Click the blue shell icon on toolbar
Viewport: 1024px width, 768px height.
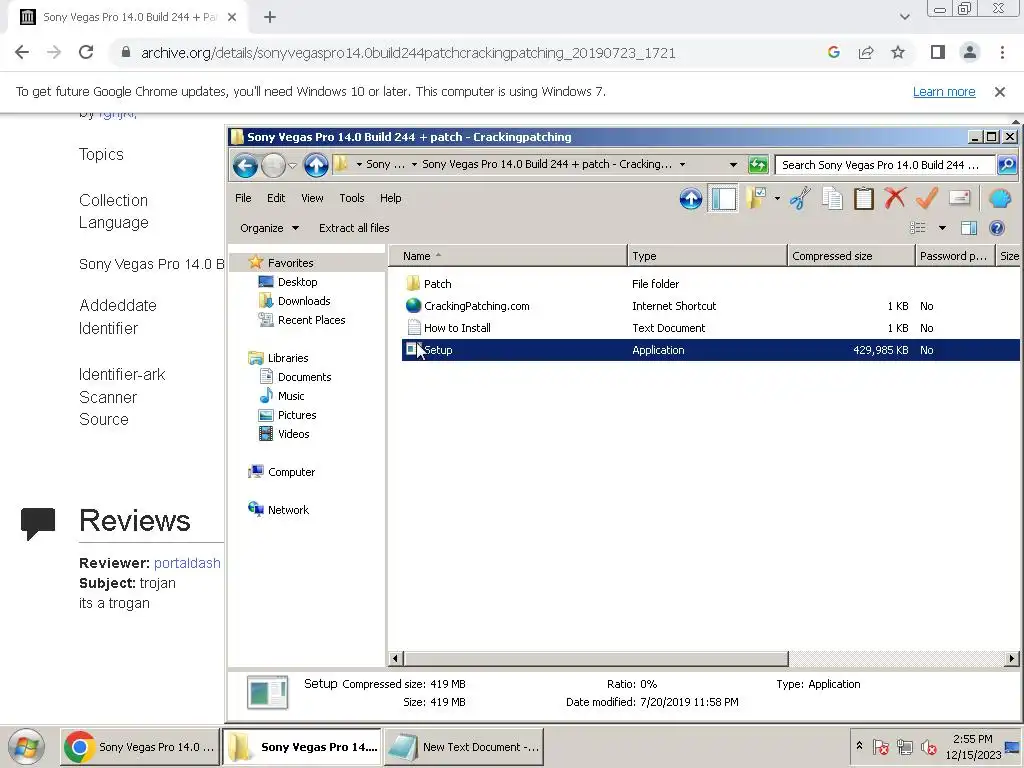(1000, 199)
